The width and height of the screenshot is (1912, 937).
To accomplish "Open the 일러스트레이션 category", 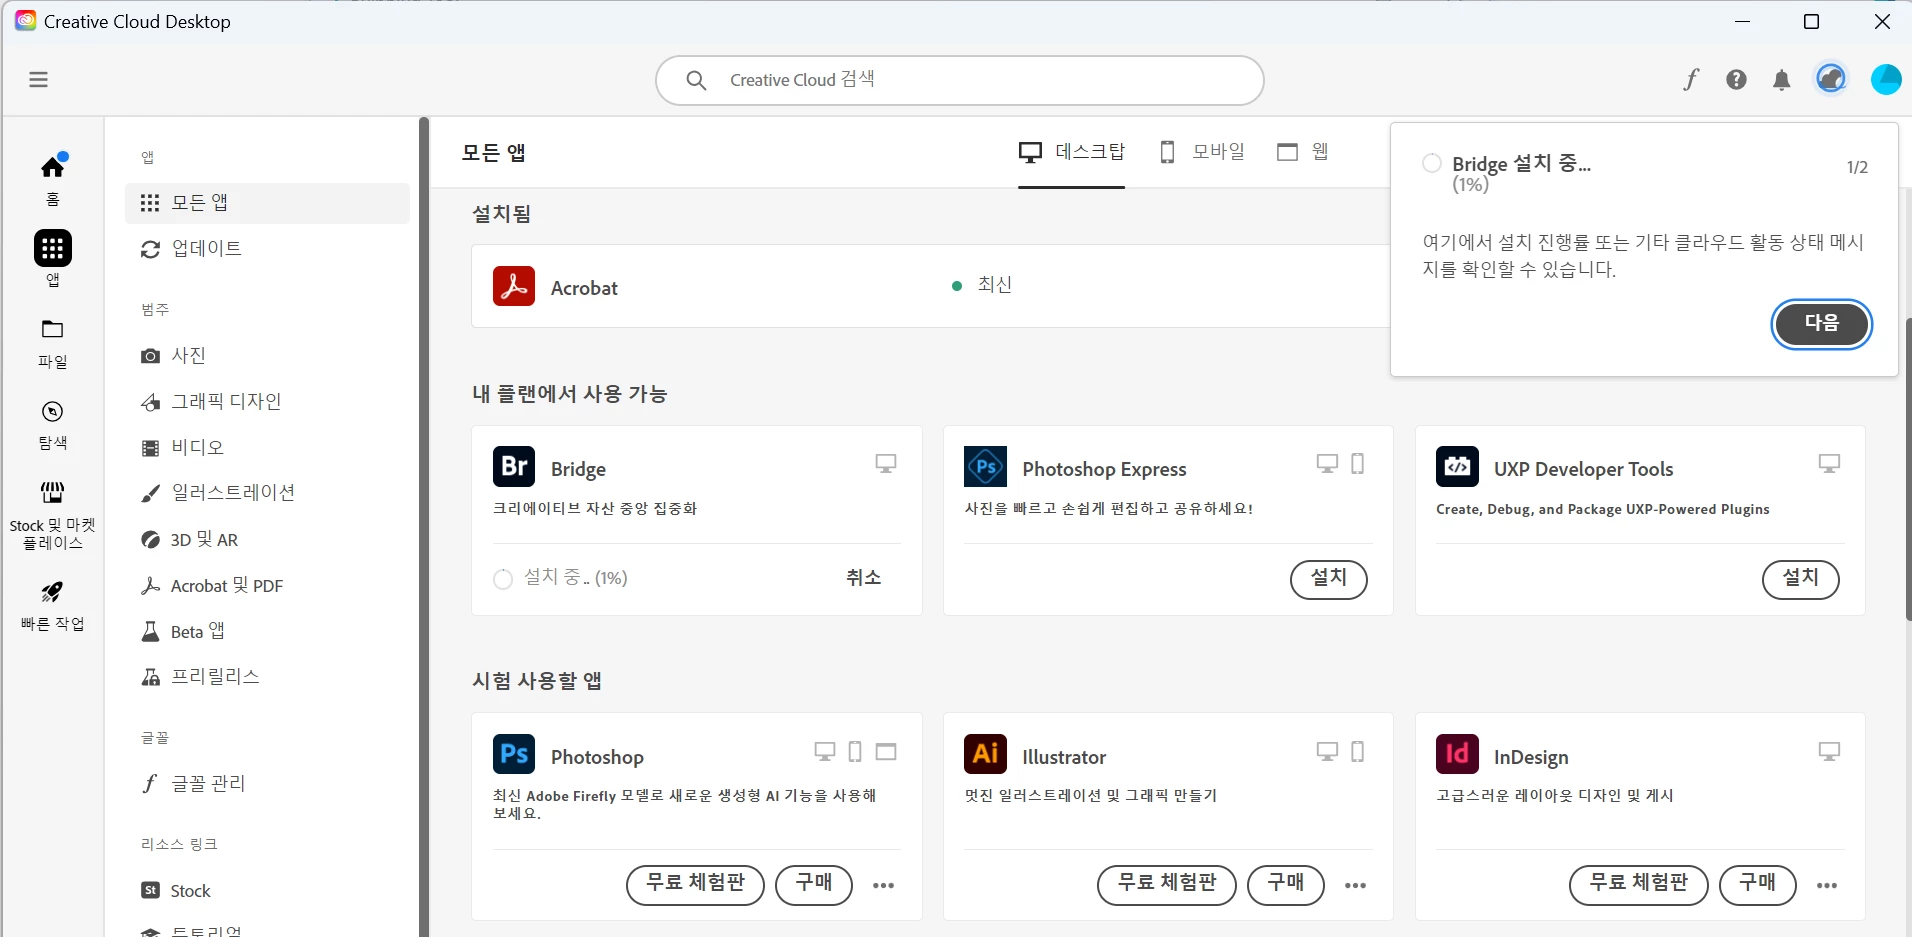I will (x=267, y=493).
